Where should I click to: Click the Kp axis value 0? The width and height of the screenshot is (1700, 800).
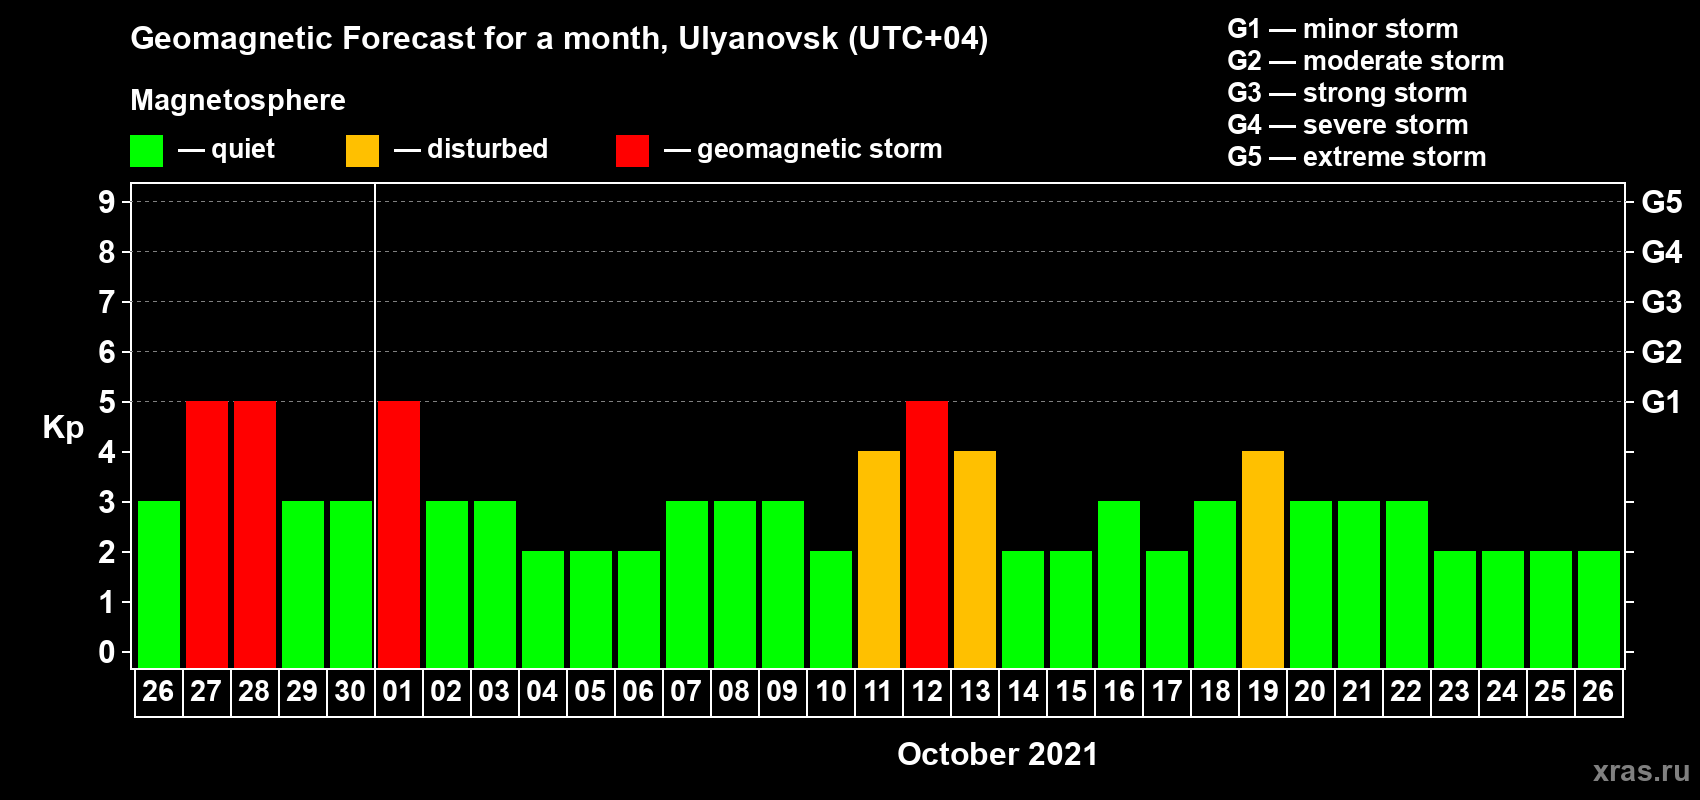click(107, 652)
